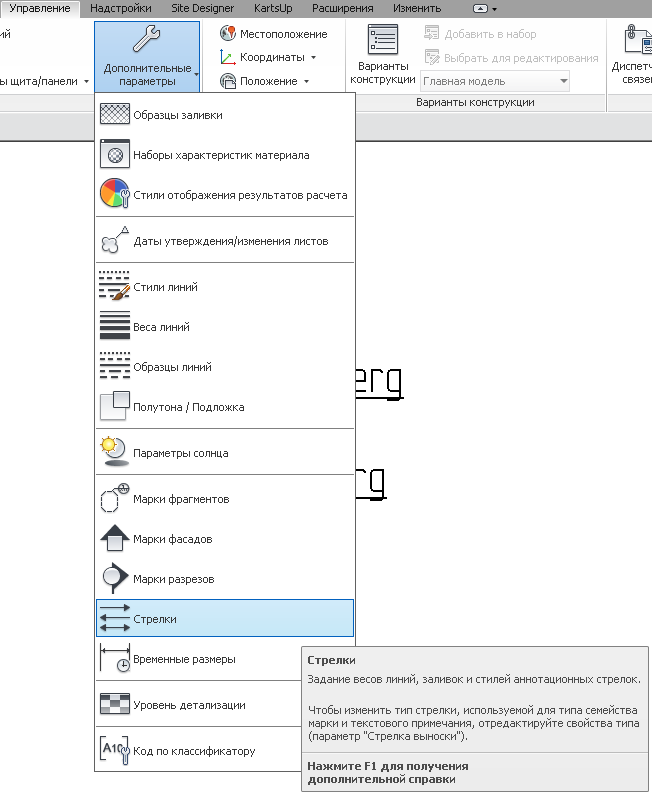Viewport: 652px width, 794px height.
Task: Open Временные размеры dimension icon
Action: click(x=115, y=658)
